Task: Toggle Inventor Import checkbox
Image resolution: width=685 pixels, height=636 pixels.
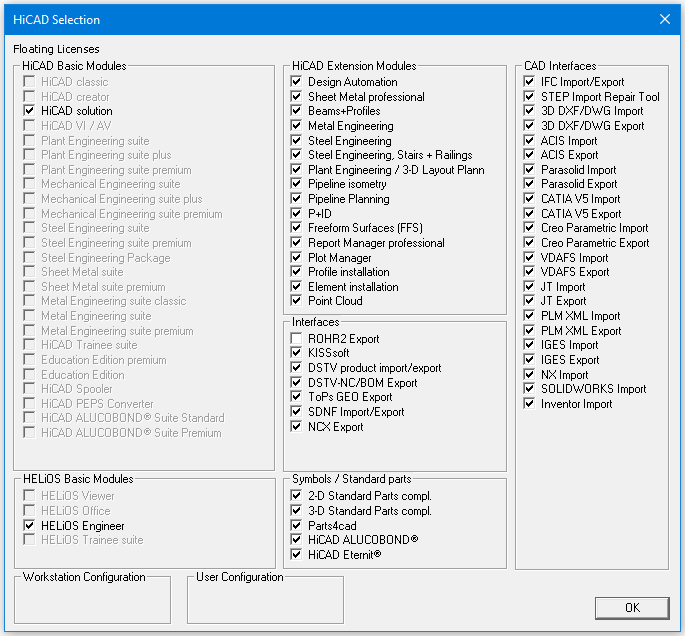Action: coord(529,404)
